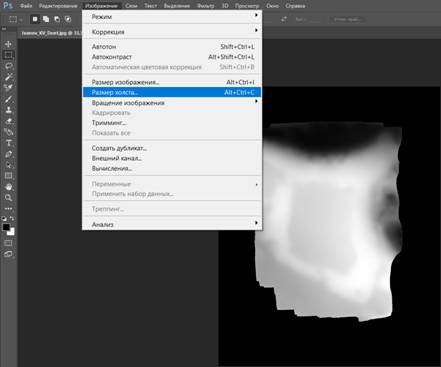This screenshot has height=367, width=441.
Task: Open the Редактирование menu
Action: point(58,6)
